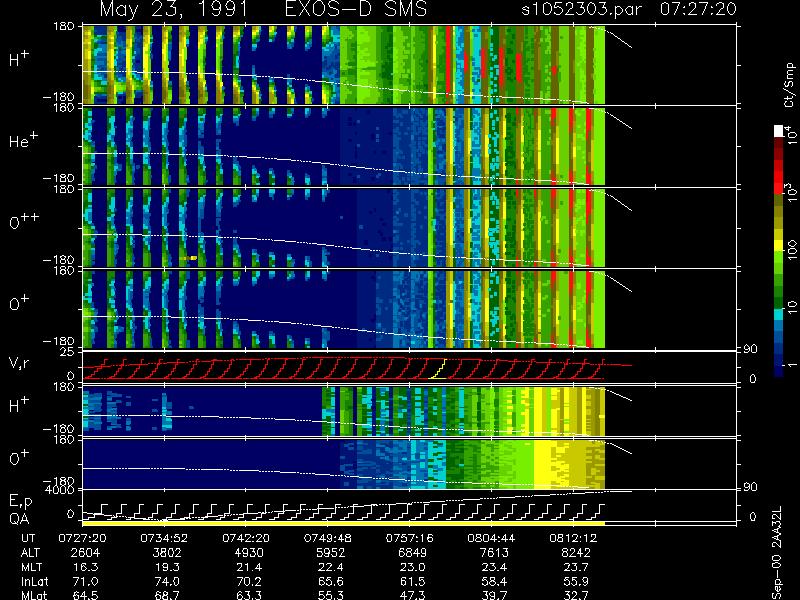The image size is (800, 600).
Task: Click the '100' color bar tick label
Action: pyautogui.click(x=792, y=251)
